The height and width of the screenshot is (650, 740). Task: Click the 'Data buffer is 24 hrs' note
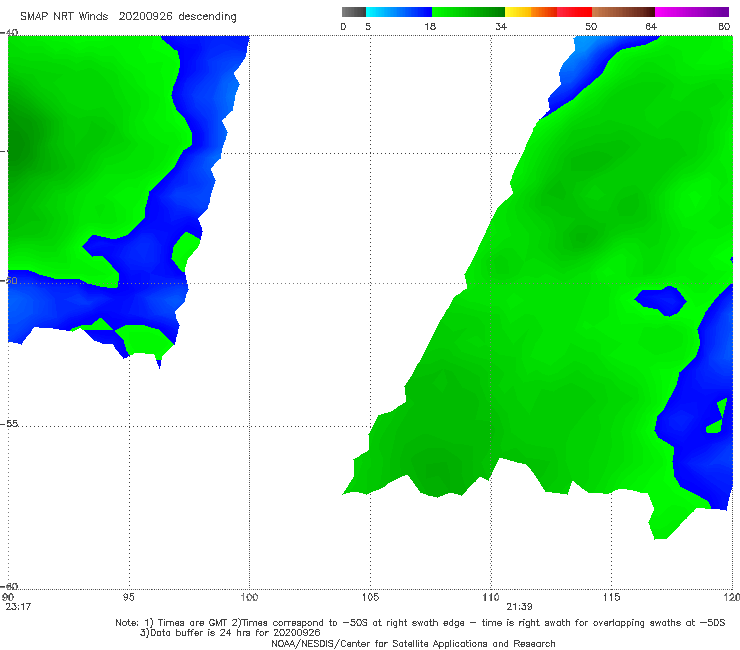coord(230,633)
